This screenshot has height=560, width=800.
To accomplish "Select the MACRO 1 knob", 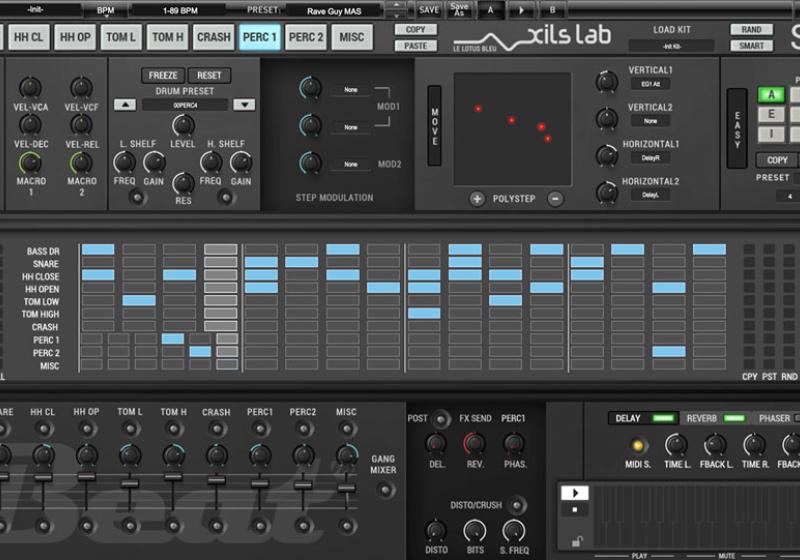I will [30, 163].
